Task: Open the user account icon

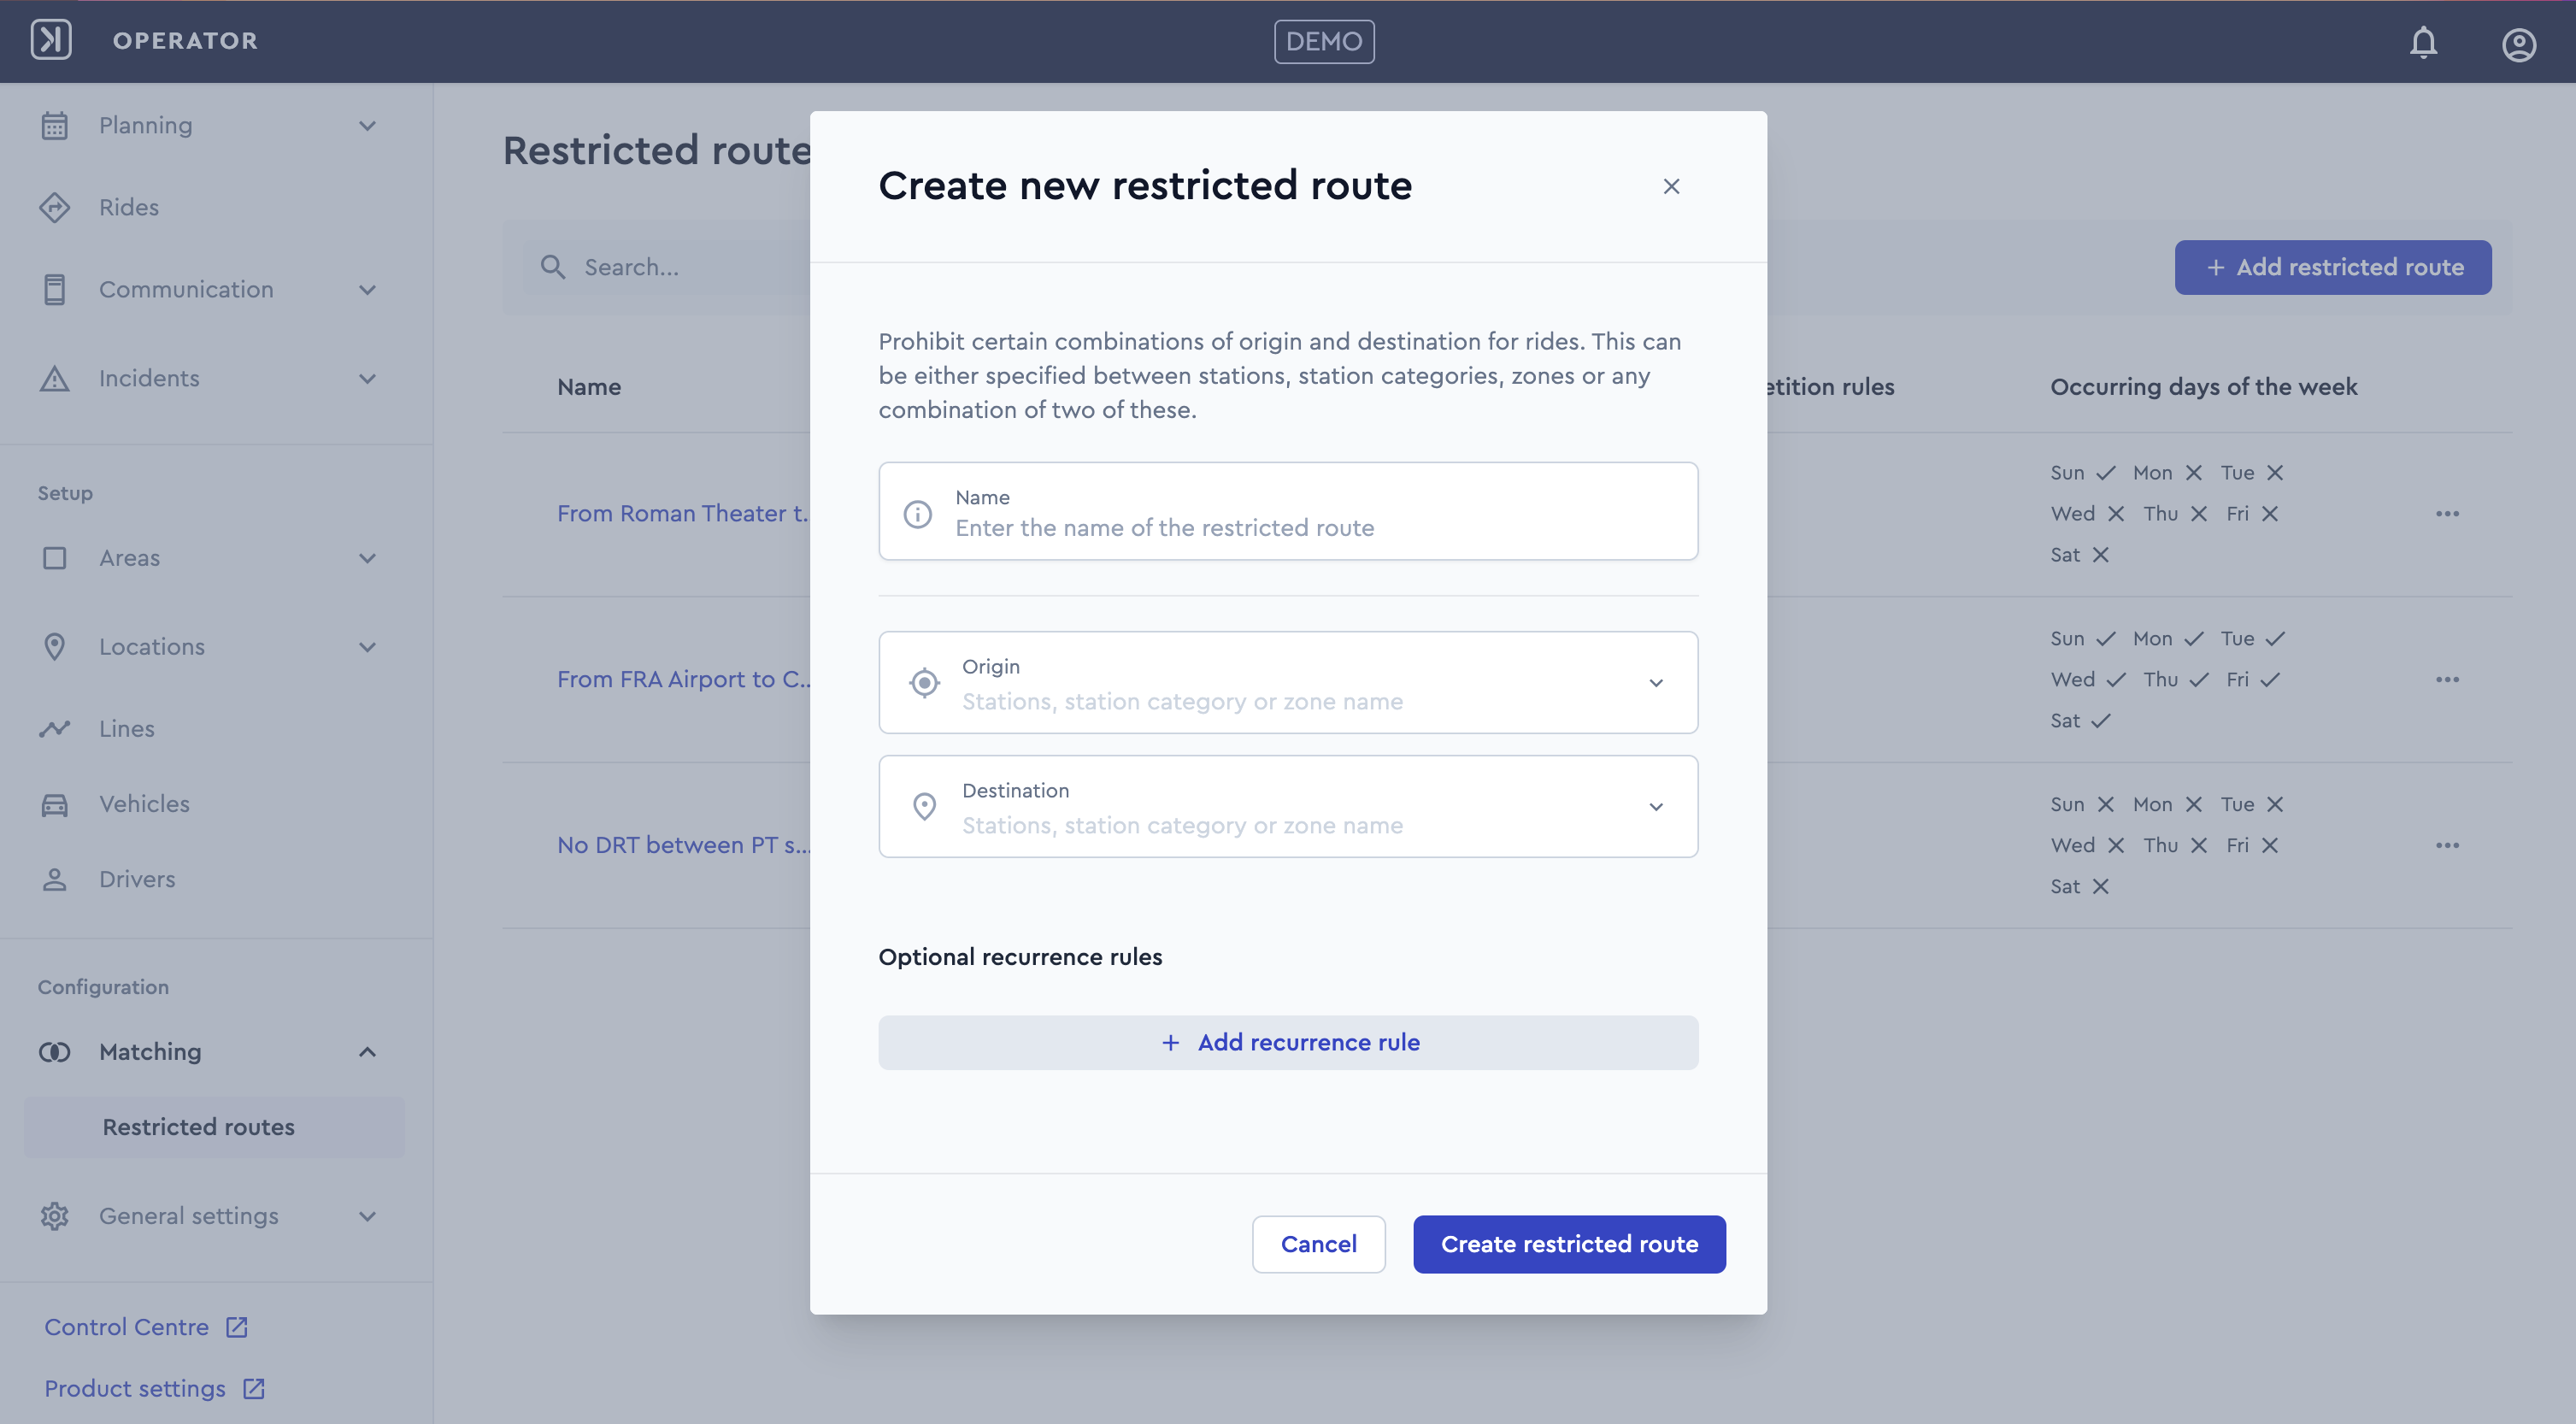Action: pyautogui.click(x=2518, y=44)
